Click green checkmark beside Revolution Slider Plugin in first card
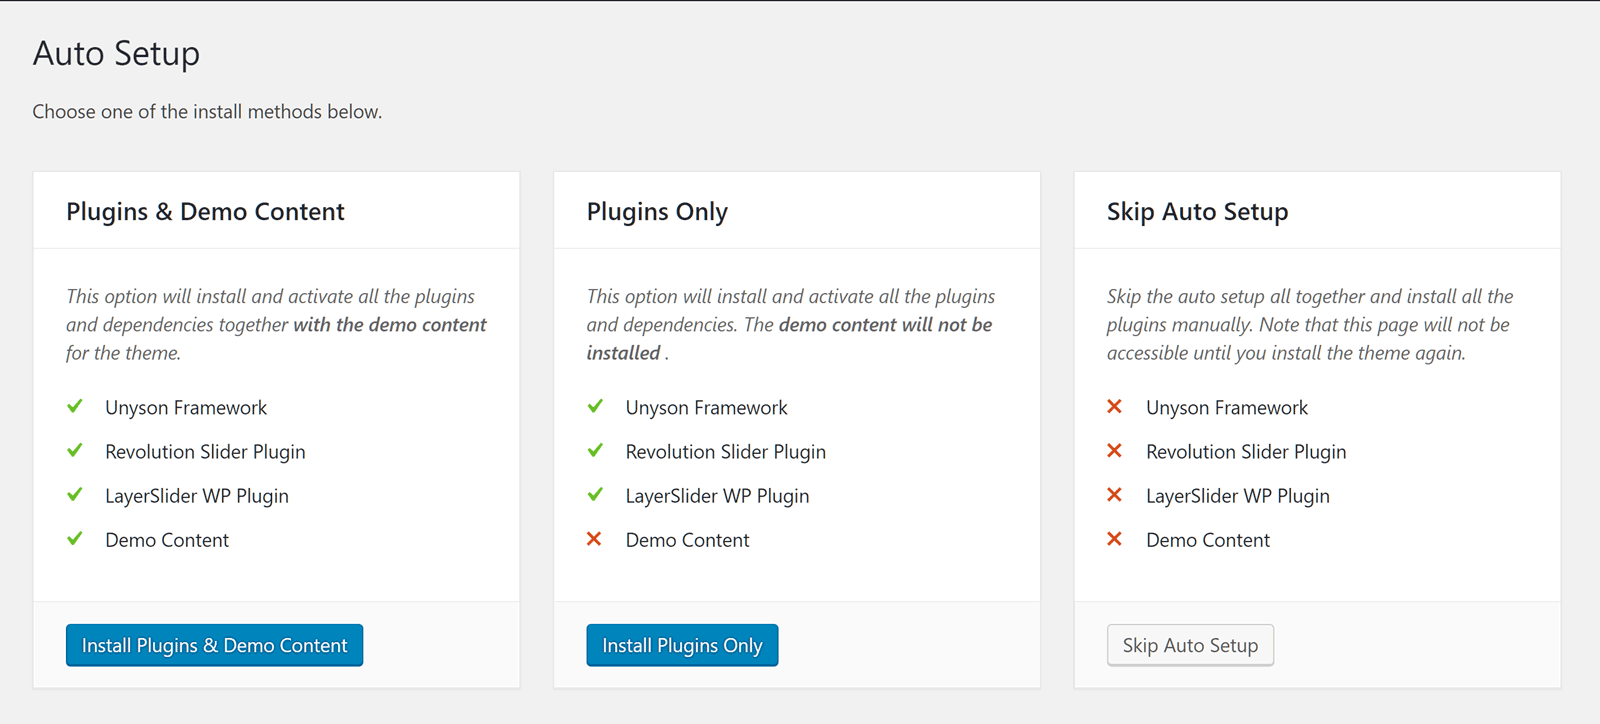The height and width of the screenshot is (724, 1600). tap(75, 451)
